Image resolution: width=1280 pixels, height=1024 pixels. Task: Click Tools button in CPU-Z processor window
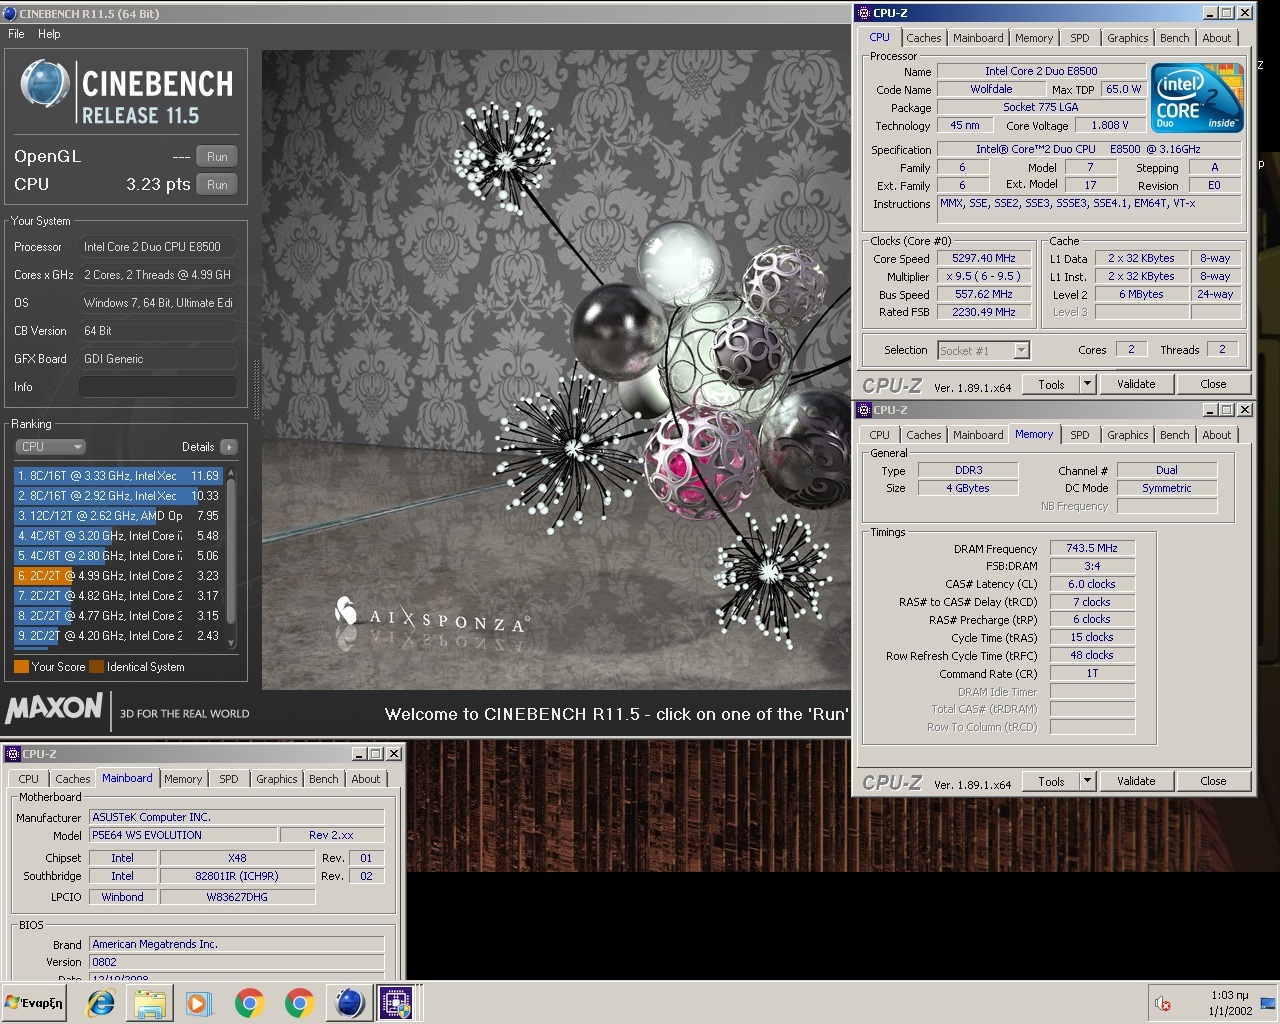pyautogui.click(x=1051, y=384)
